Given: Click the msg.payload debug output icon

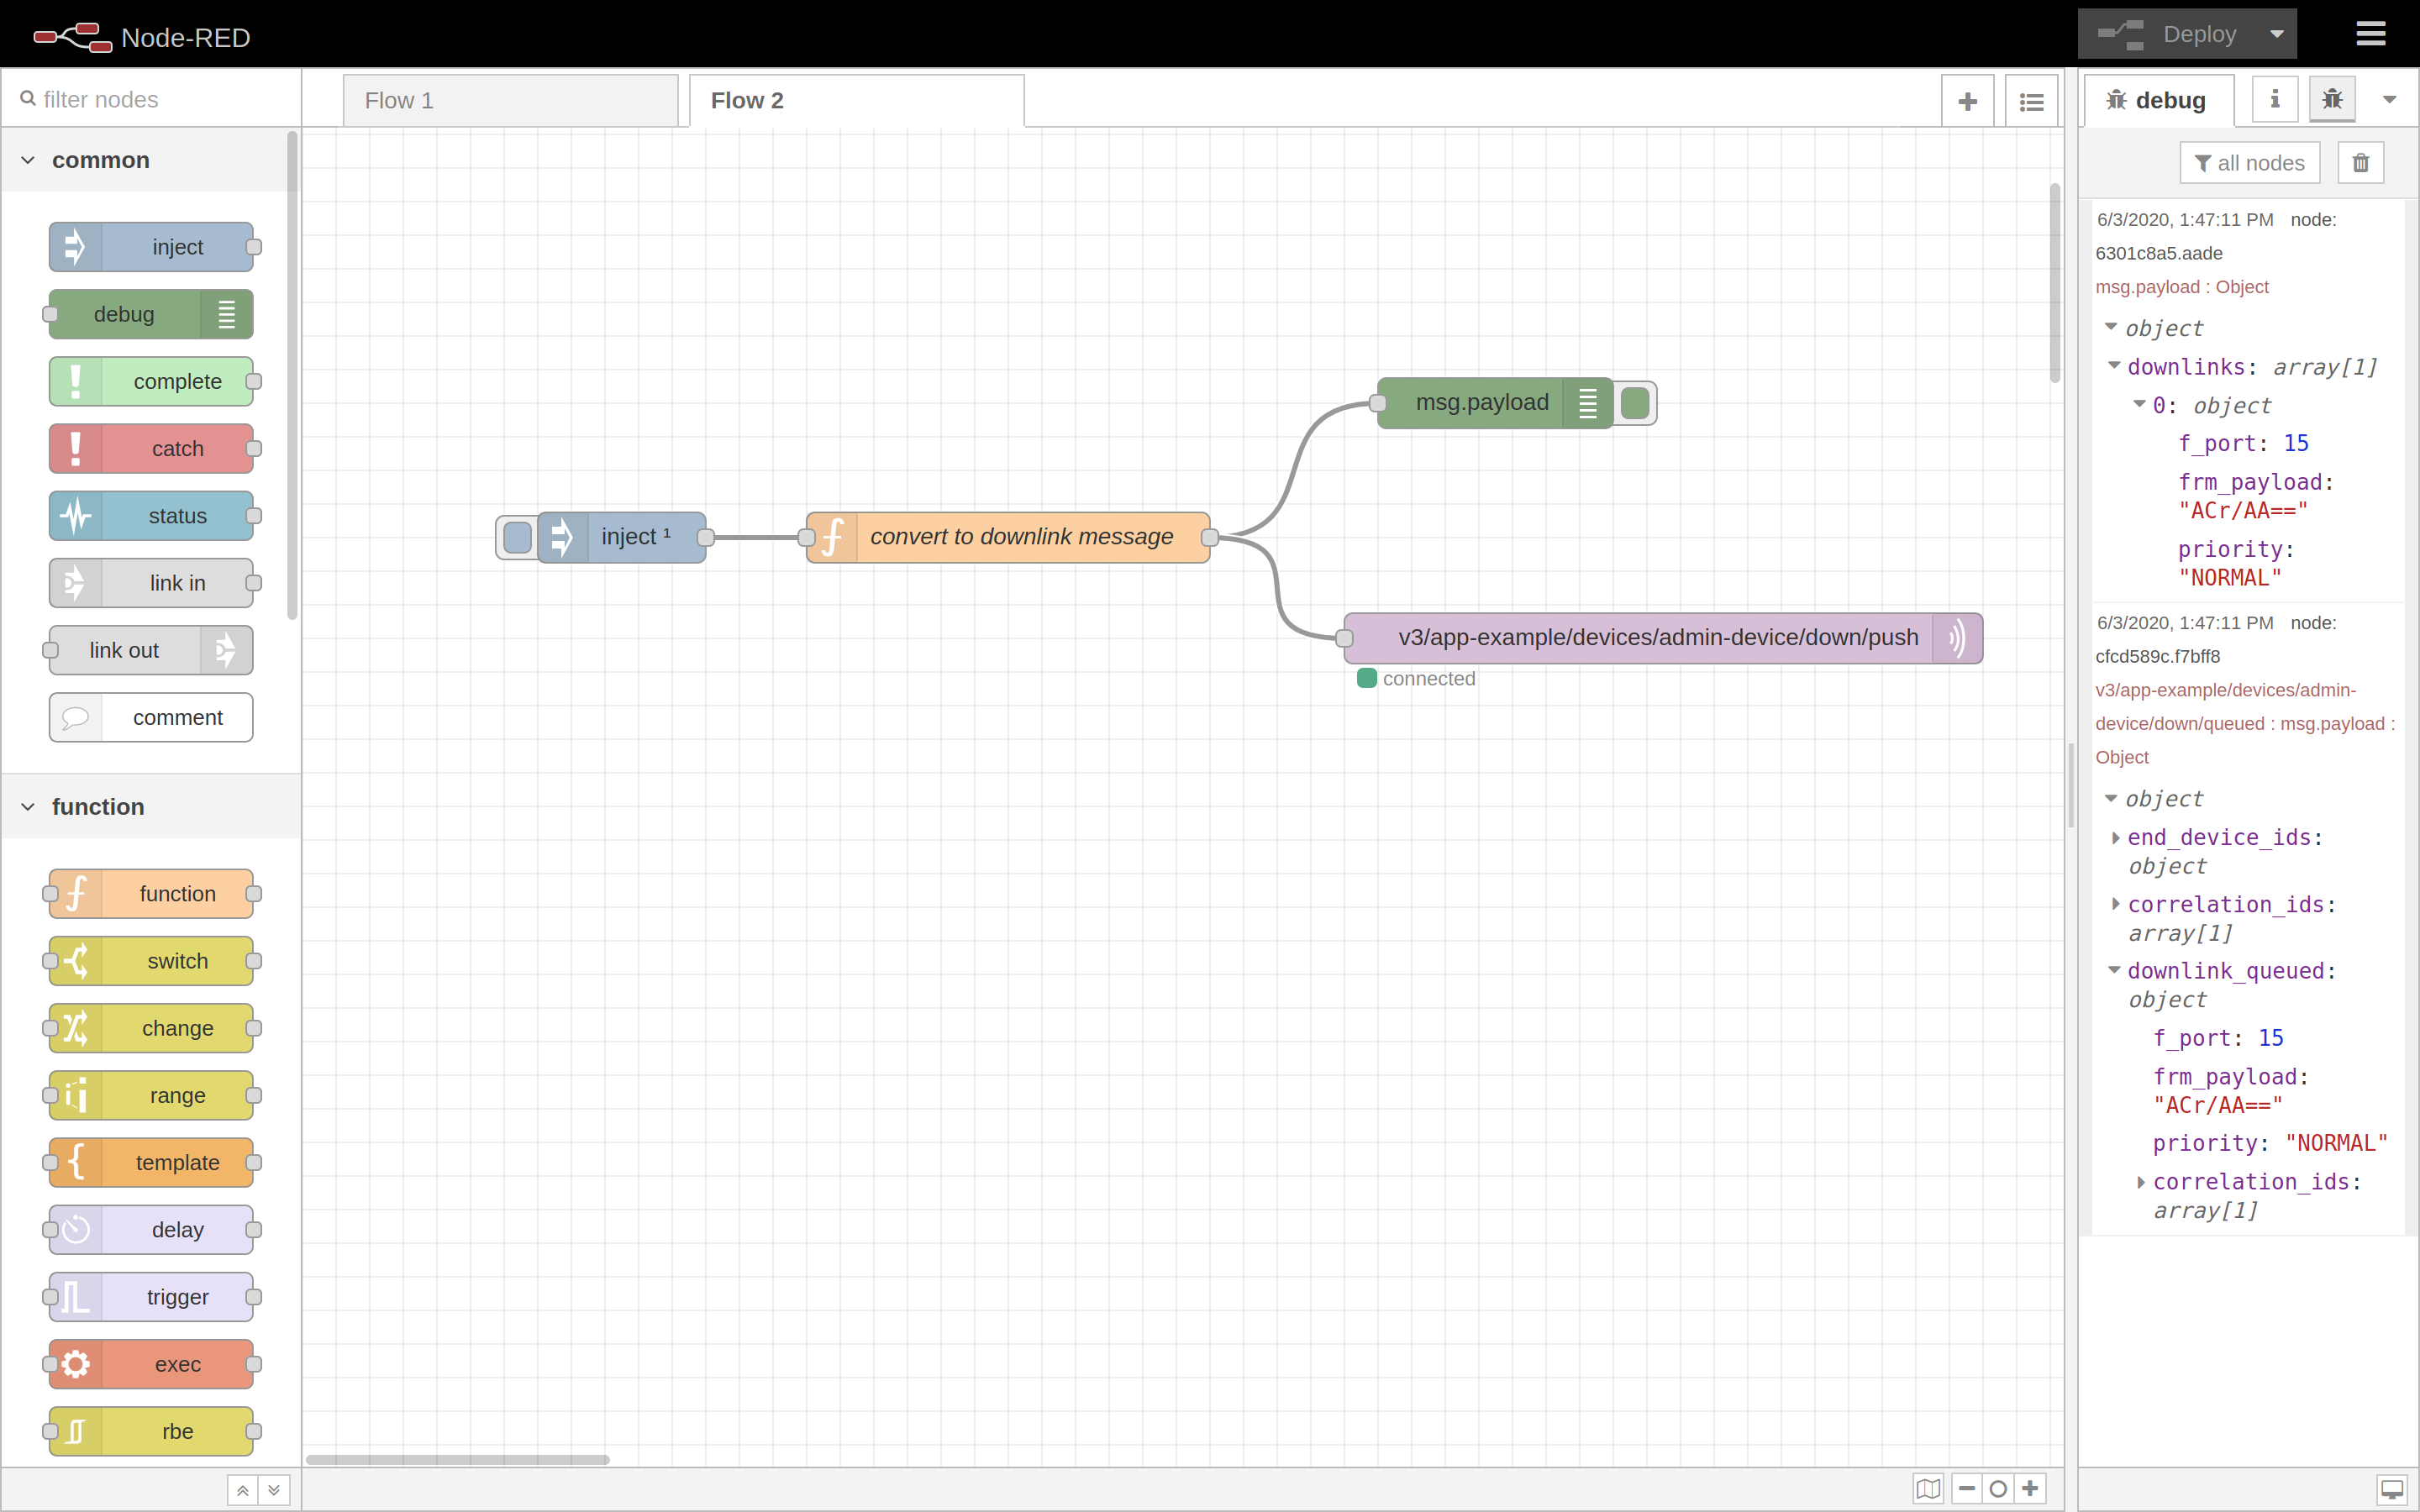Looking at the screenshot, I should (1634, 402).
